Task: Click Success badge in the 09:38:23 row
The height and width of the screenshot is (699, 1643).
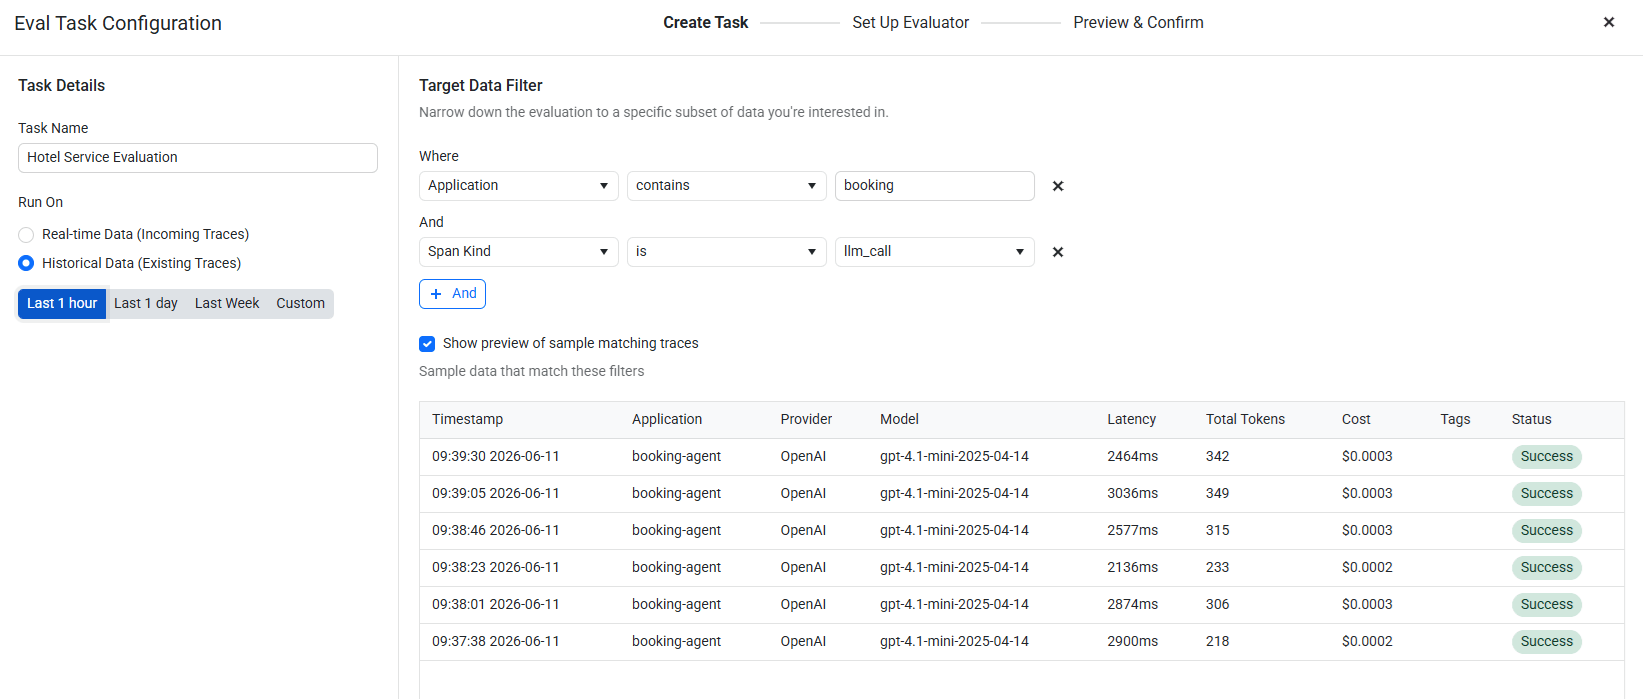Action: point(1547,568)
